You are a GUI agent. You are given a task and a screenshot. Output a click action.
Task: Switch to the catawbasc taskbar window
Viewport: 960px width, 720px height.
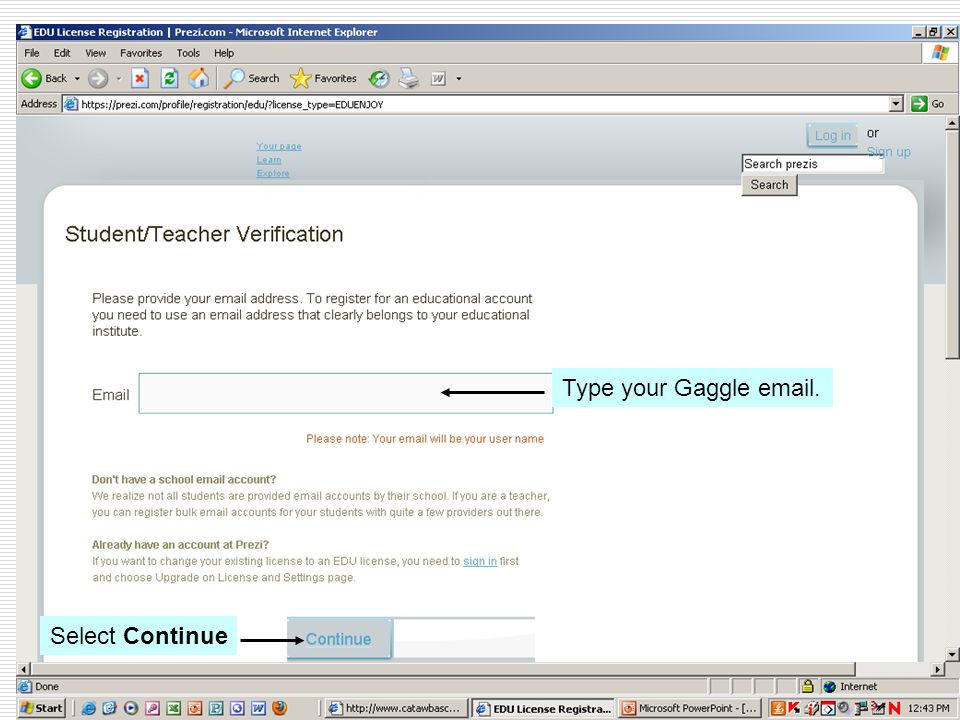[x=396, y=708]
